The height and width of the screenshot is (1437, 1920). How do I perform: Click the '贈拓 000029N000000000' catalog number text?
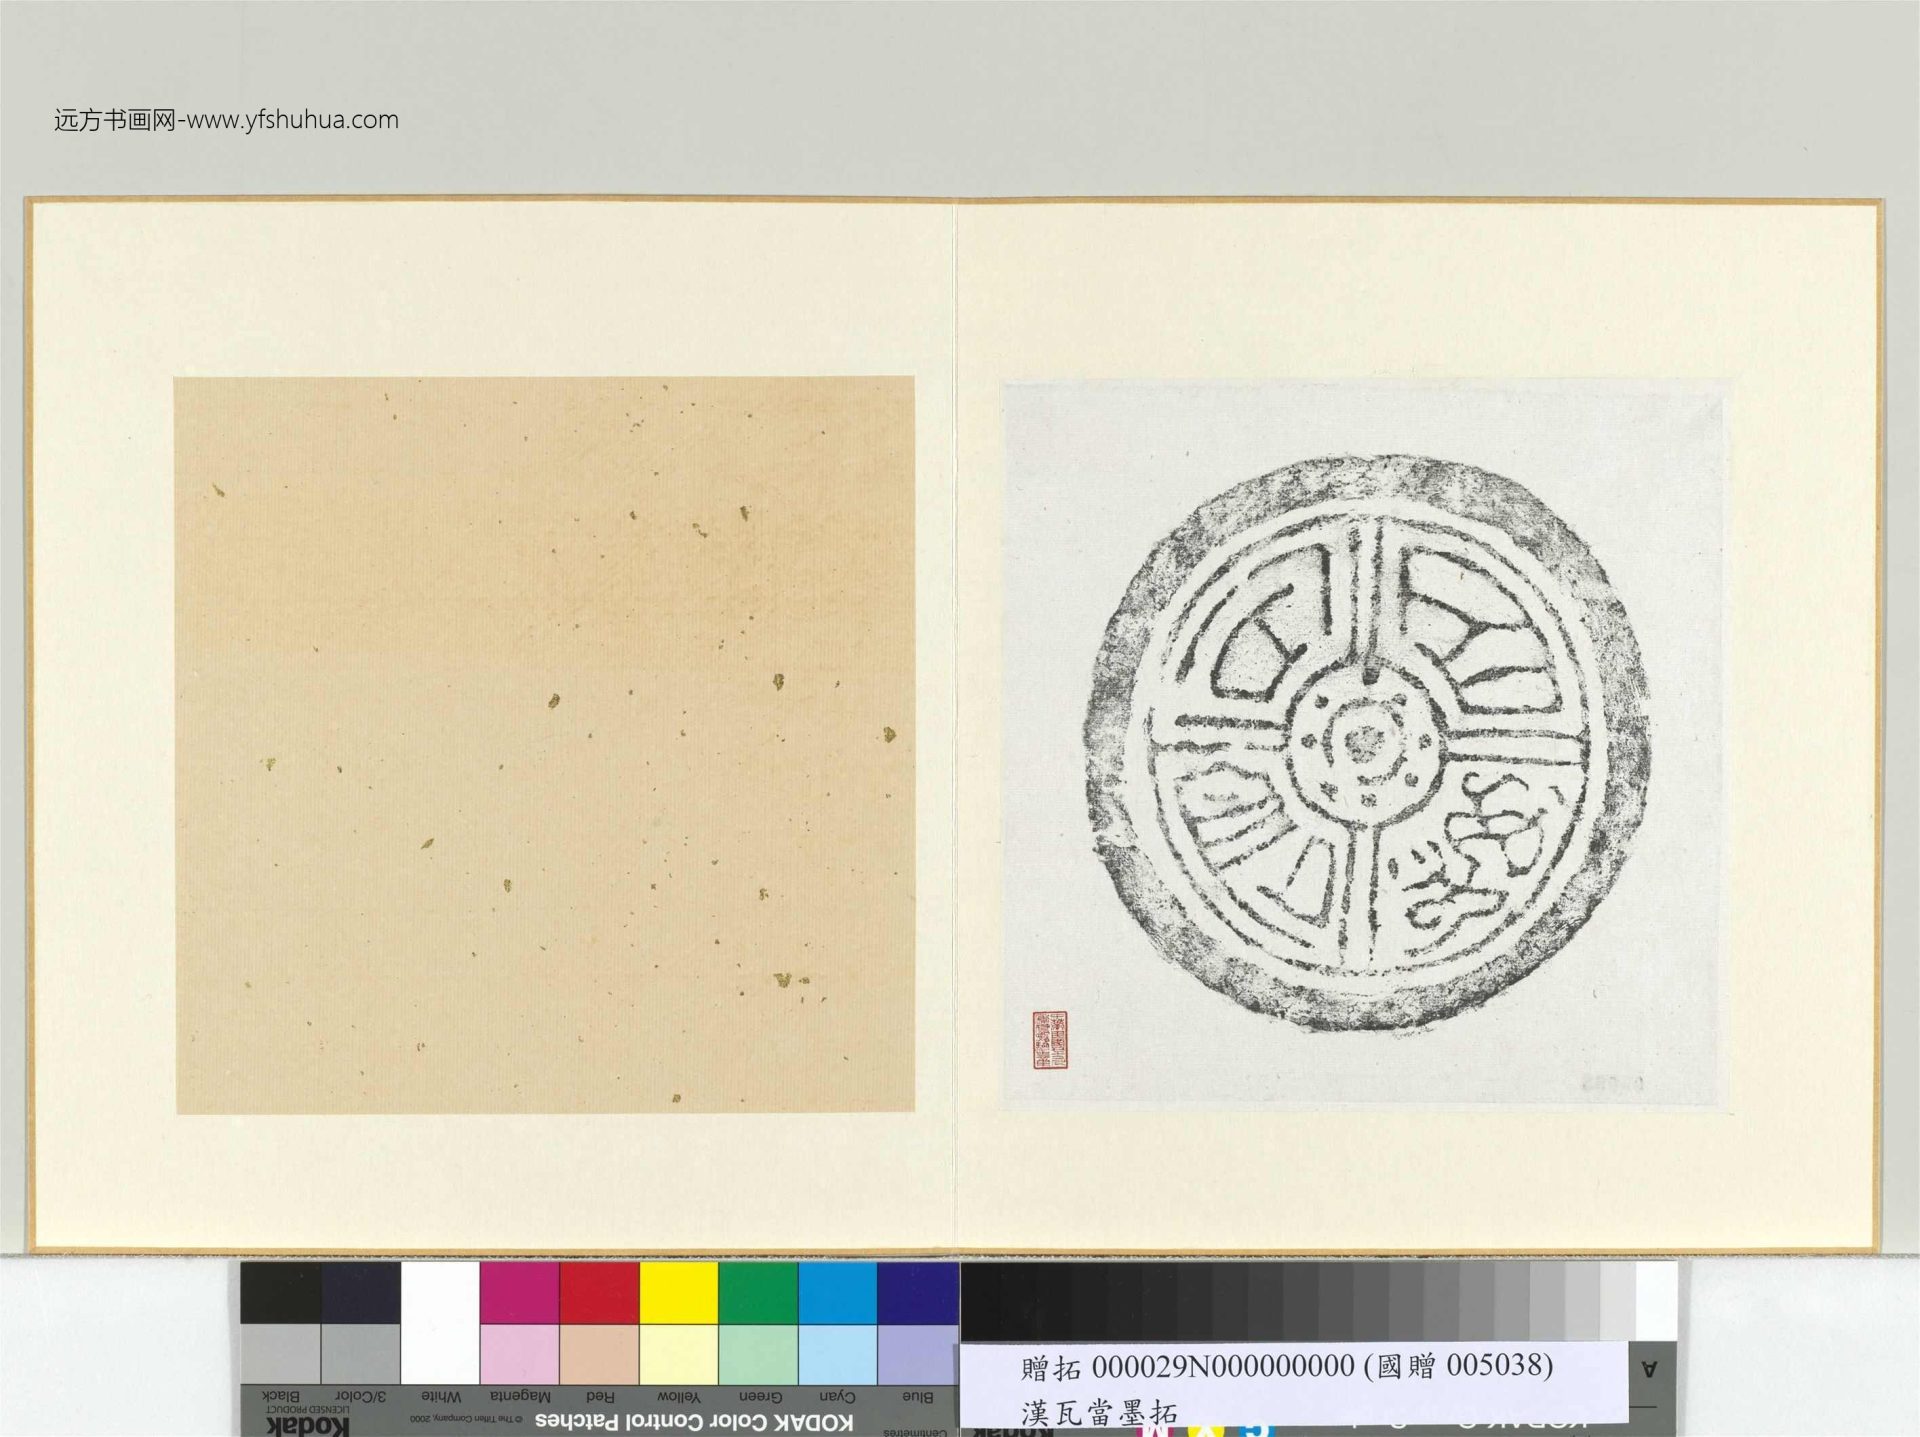(x=1188, y=1366)
